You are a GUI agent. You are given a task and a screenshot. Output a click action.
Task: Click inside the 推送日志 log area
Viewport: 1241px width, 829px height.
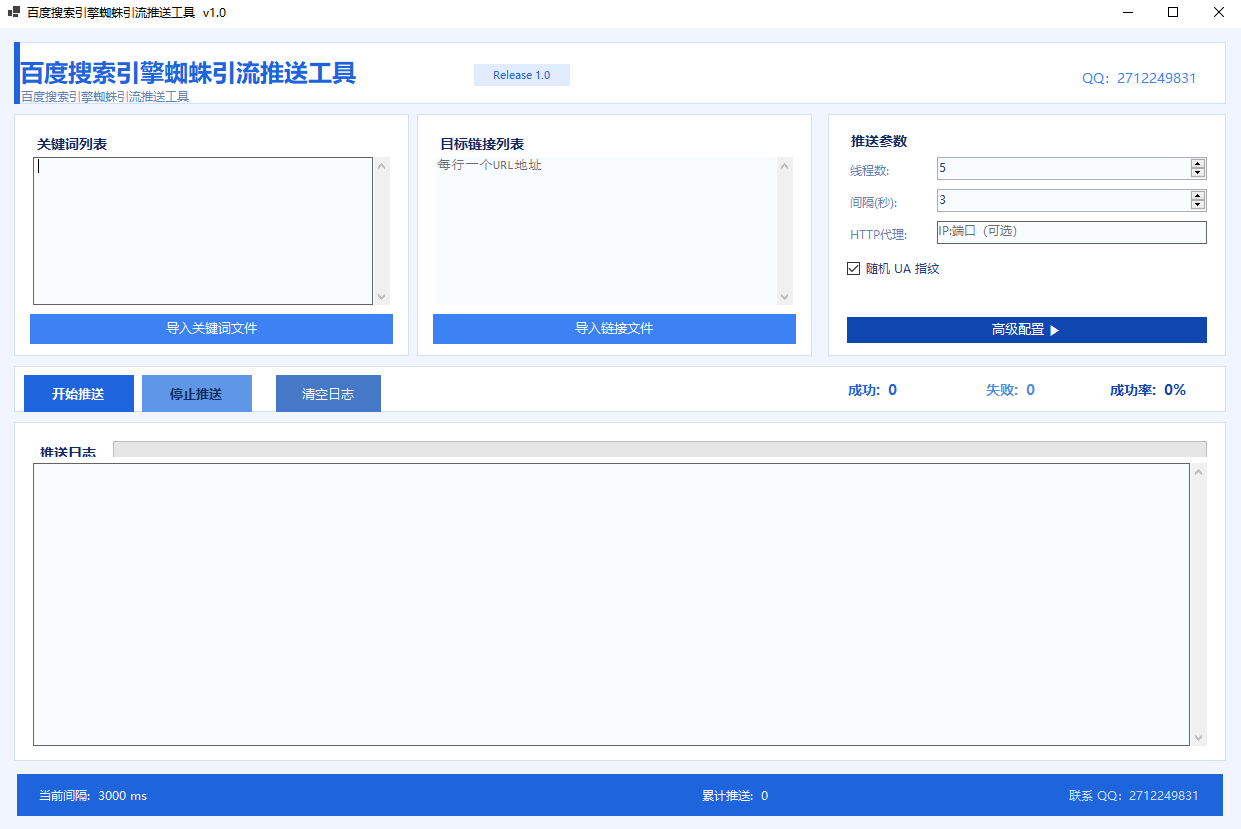point(611,604)
